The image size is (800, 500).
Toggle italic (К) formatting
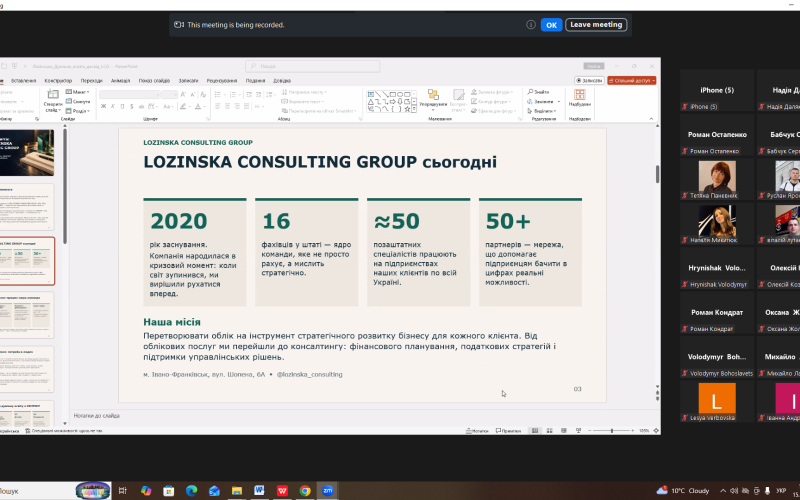click(x=113, y=107)
